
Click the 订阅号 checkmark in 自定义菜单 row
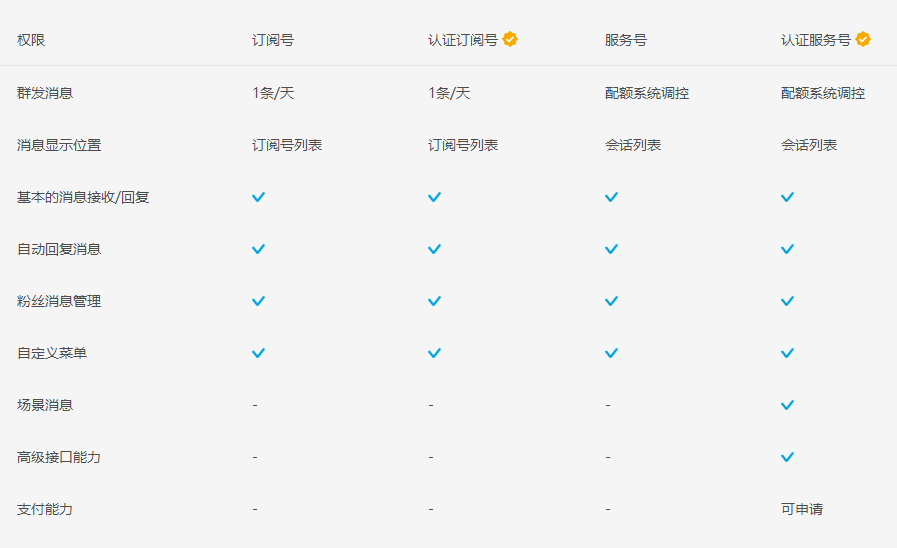pyautogui.click(x=259, y=354)
